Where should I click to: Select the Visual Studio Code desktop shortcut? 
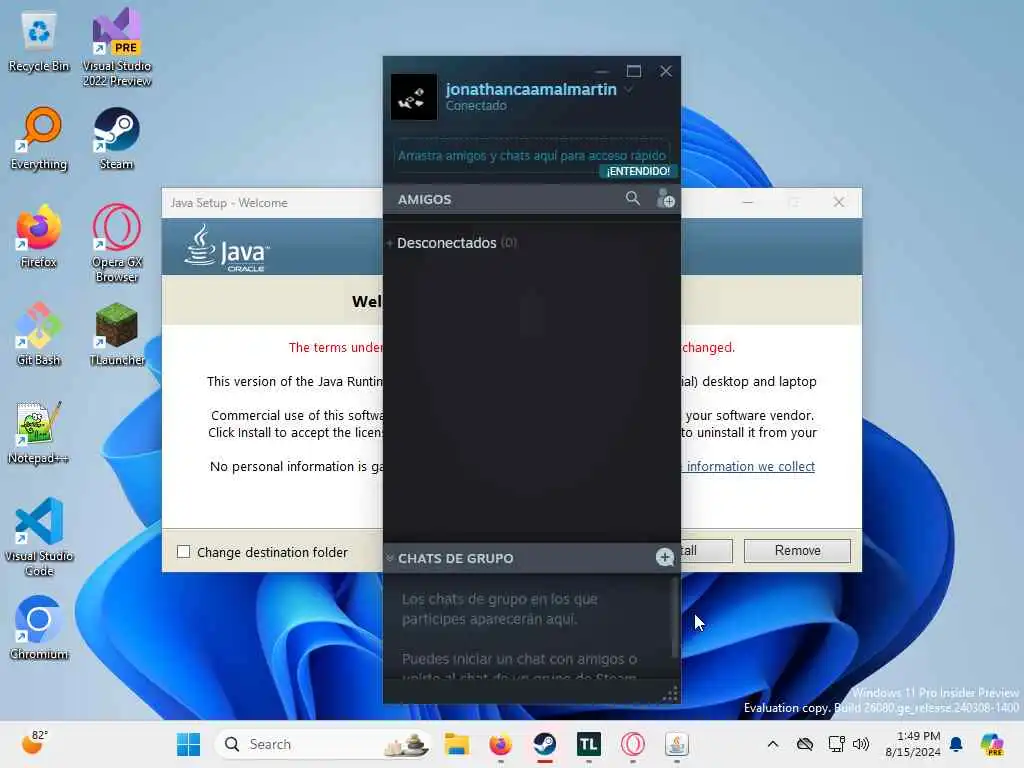[39, 537]
